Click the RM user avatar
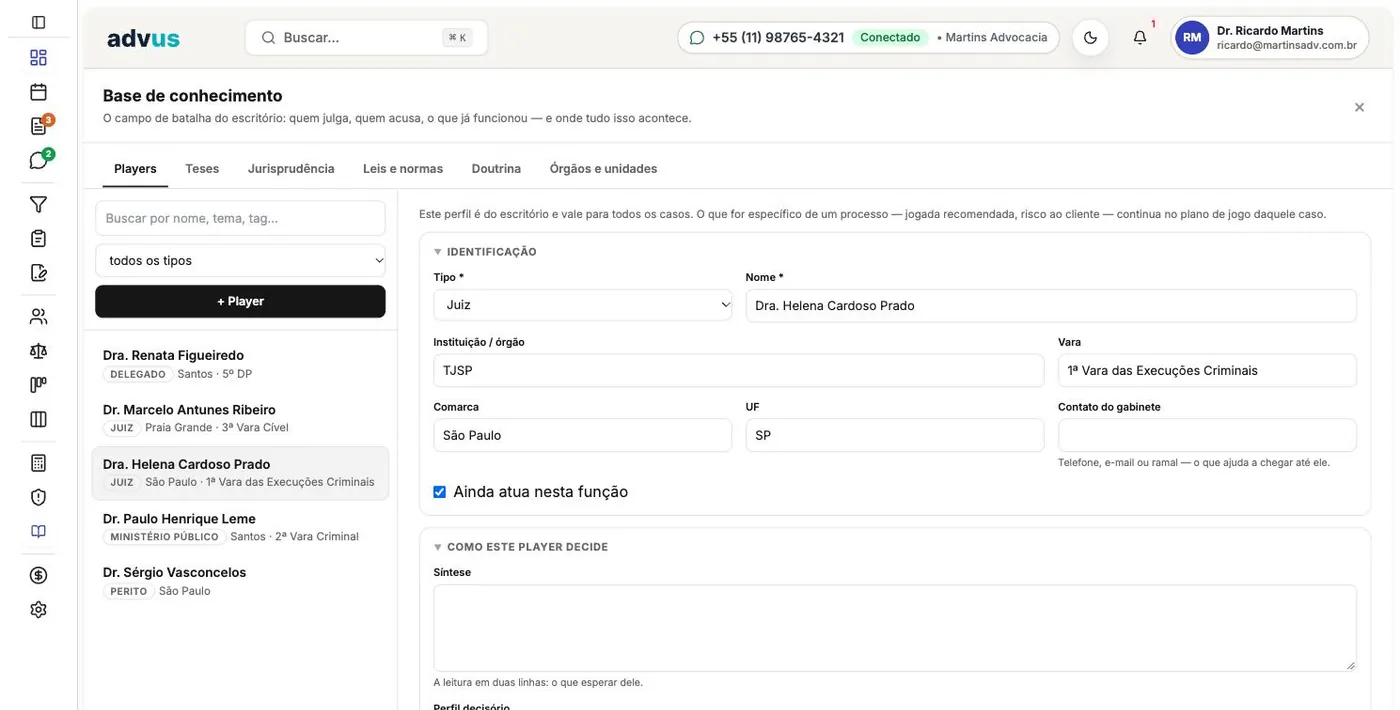 1192,38
